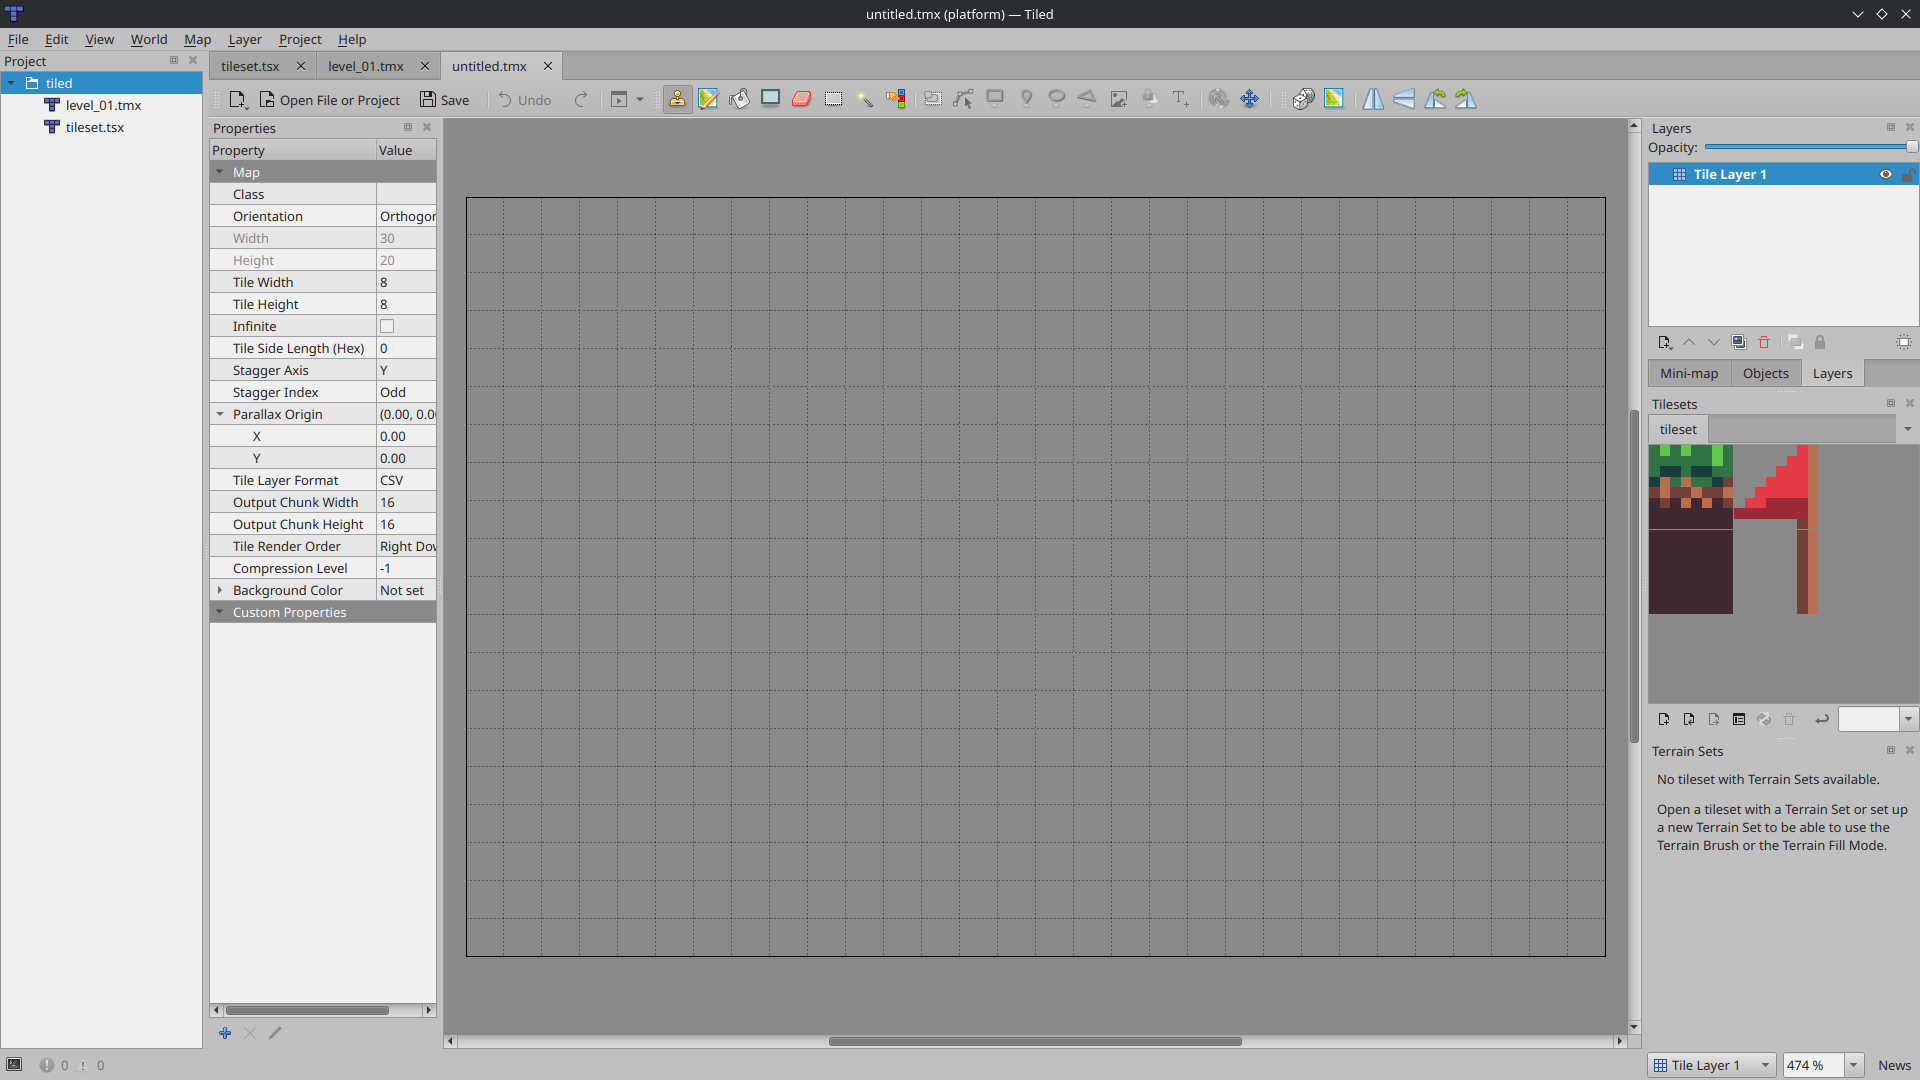This screenshot has height=1080, width=1920.
Task: Click the Save button
Action: [444, 99]
